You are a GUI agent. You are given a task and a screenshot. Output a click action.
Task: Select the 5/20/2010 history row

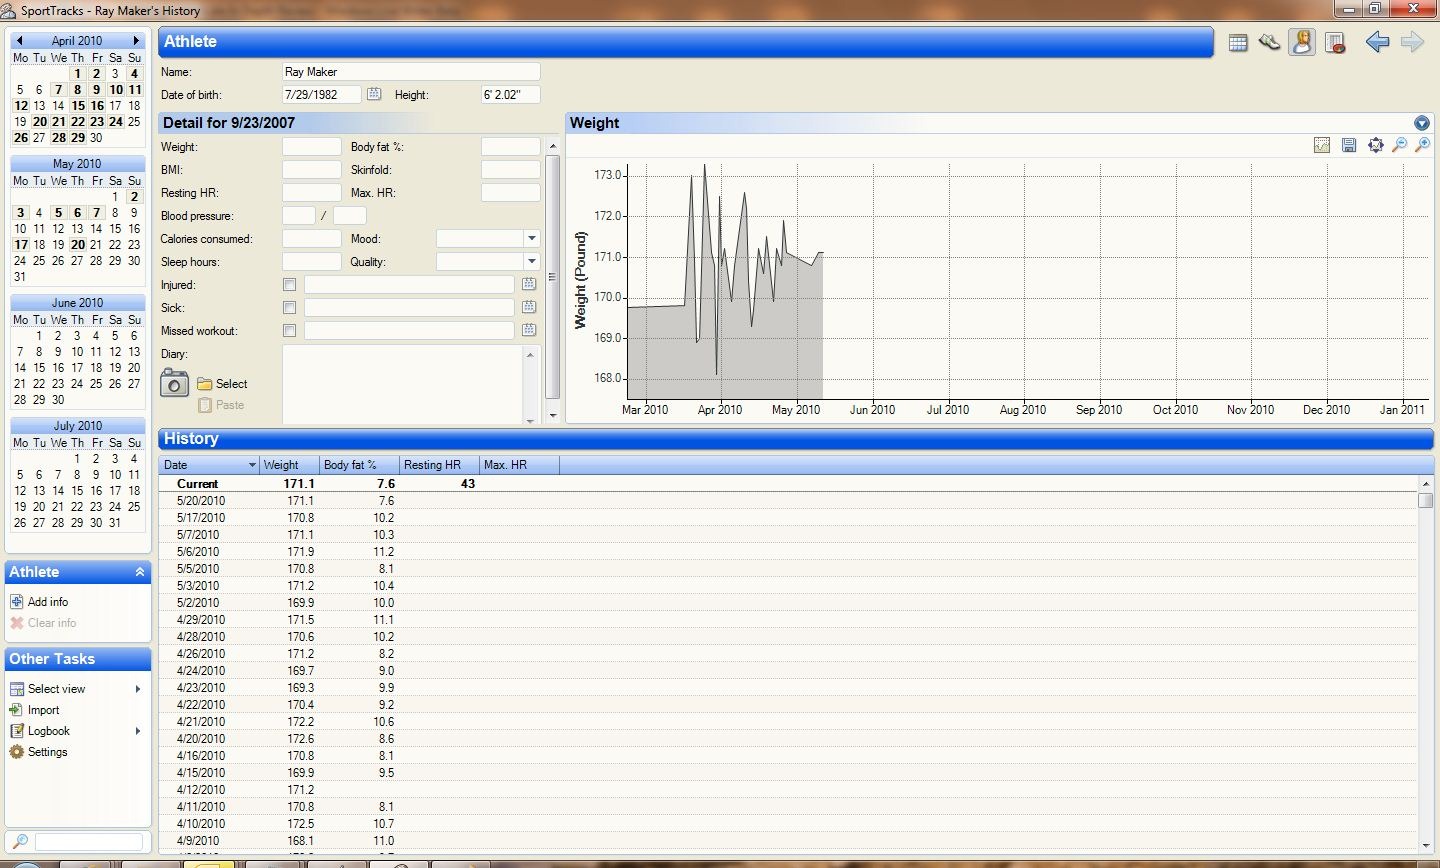[x=788, y=501]
